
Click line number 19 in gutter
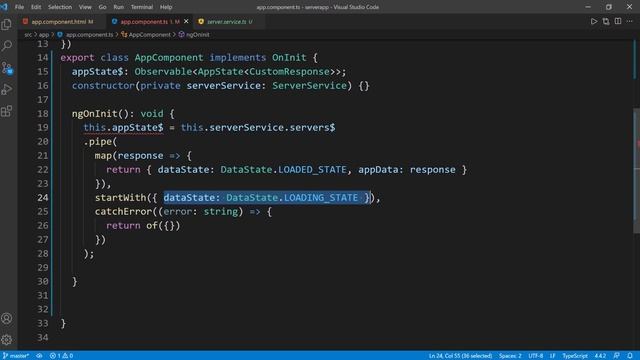[x=42, y=127]
